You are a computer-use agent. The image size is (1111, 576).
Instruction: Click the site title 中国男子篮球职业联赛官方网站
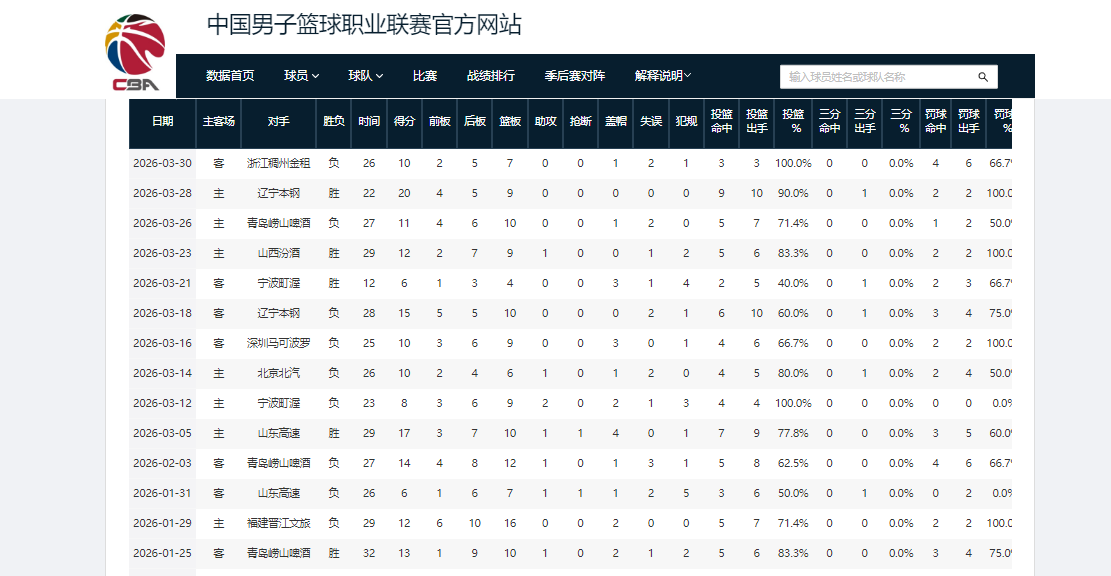[364, 25]
